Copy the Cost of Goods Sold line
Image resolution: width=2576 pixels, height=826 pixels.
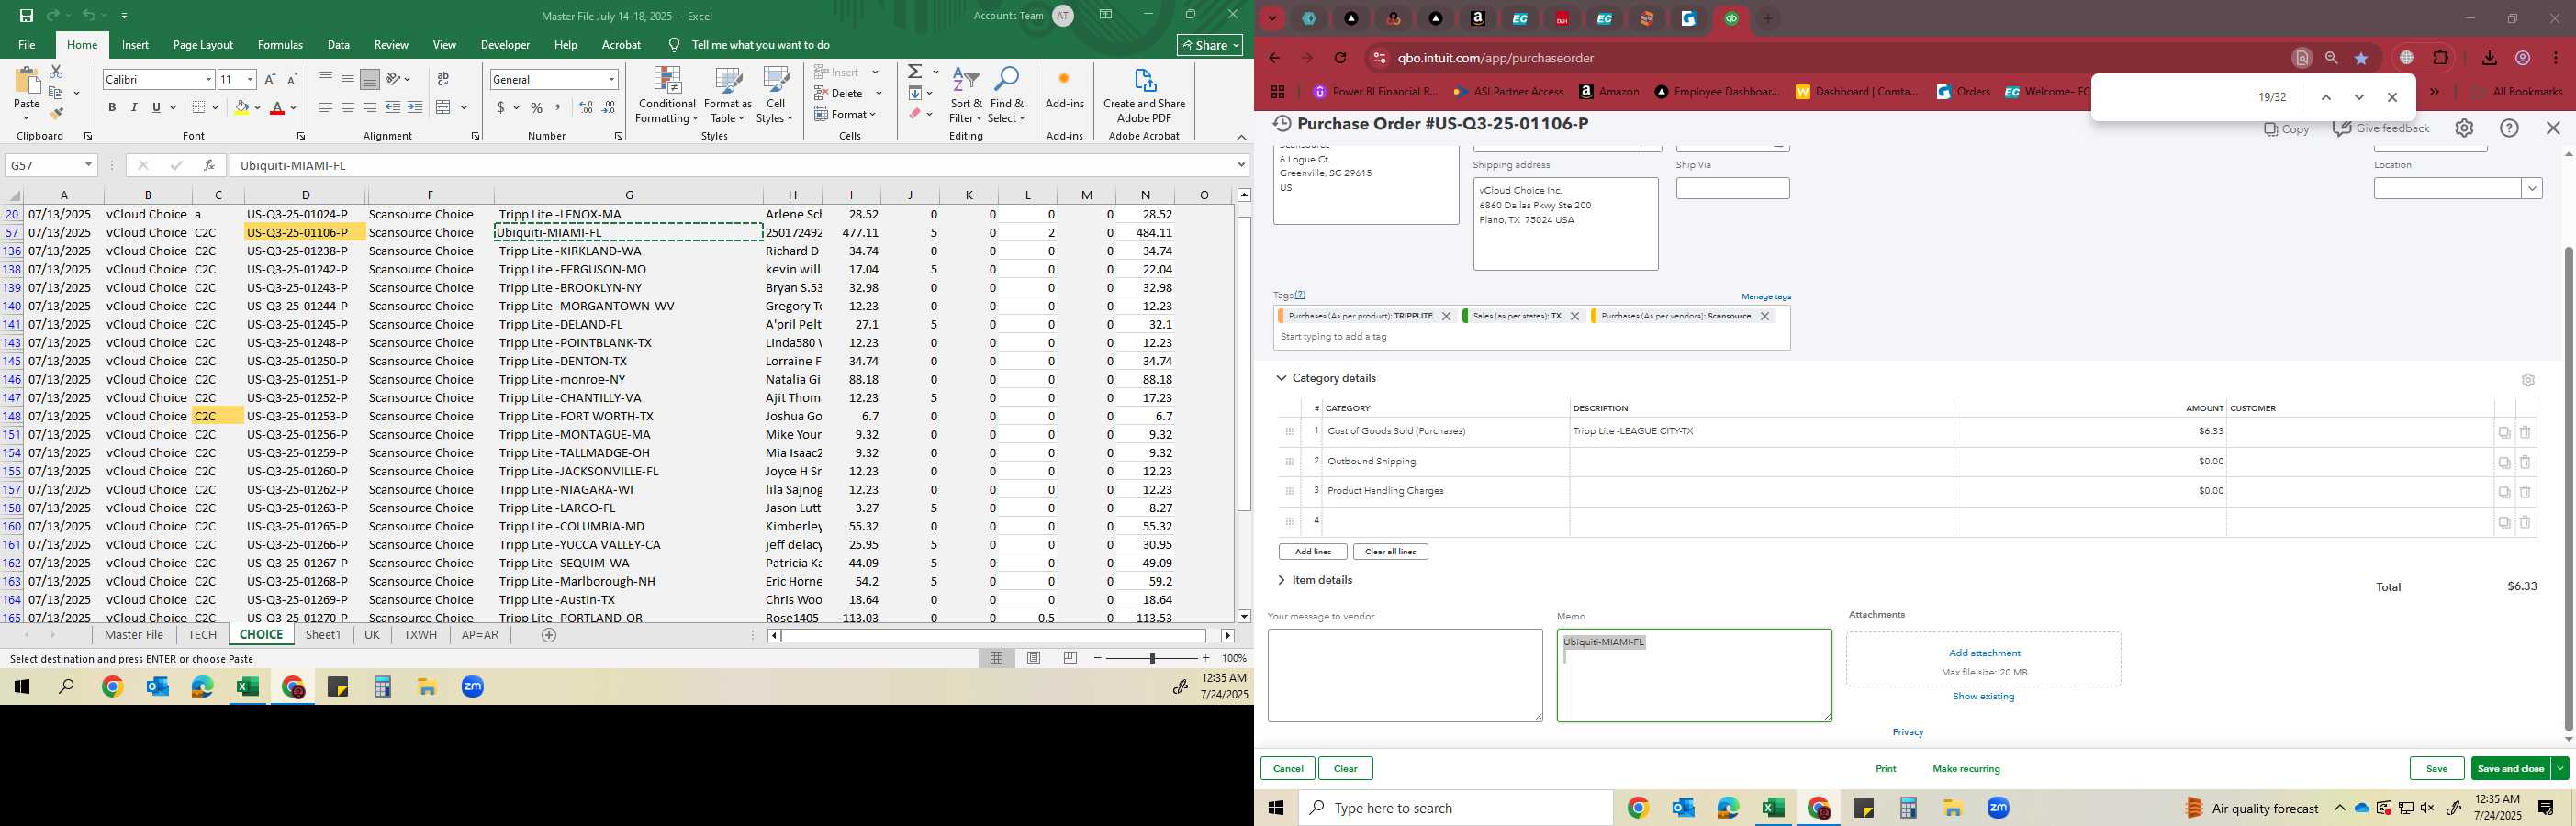click(x=2504, y=432)
